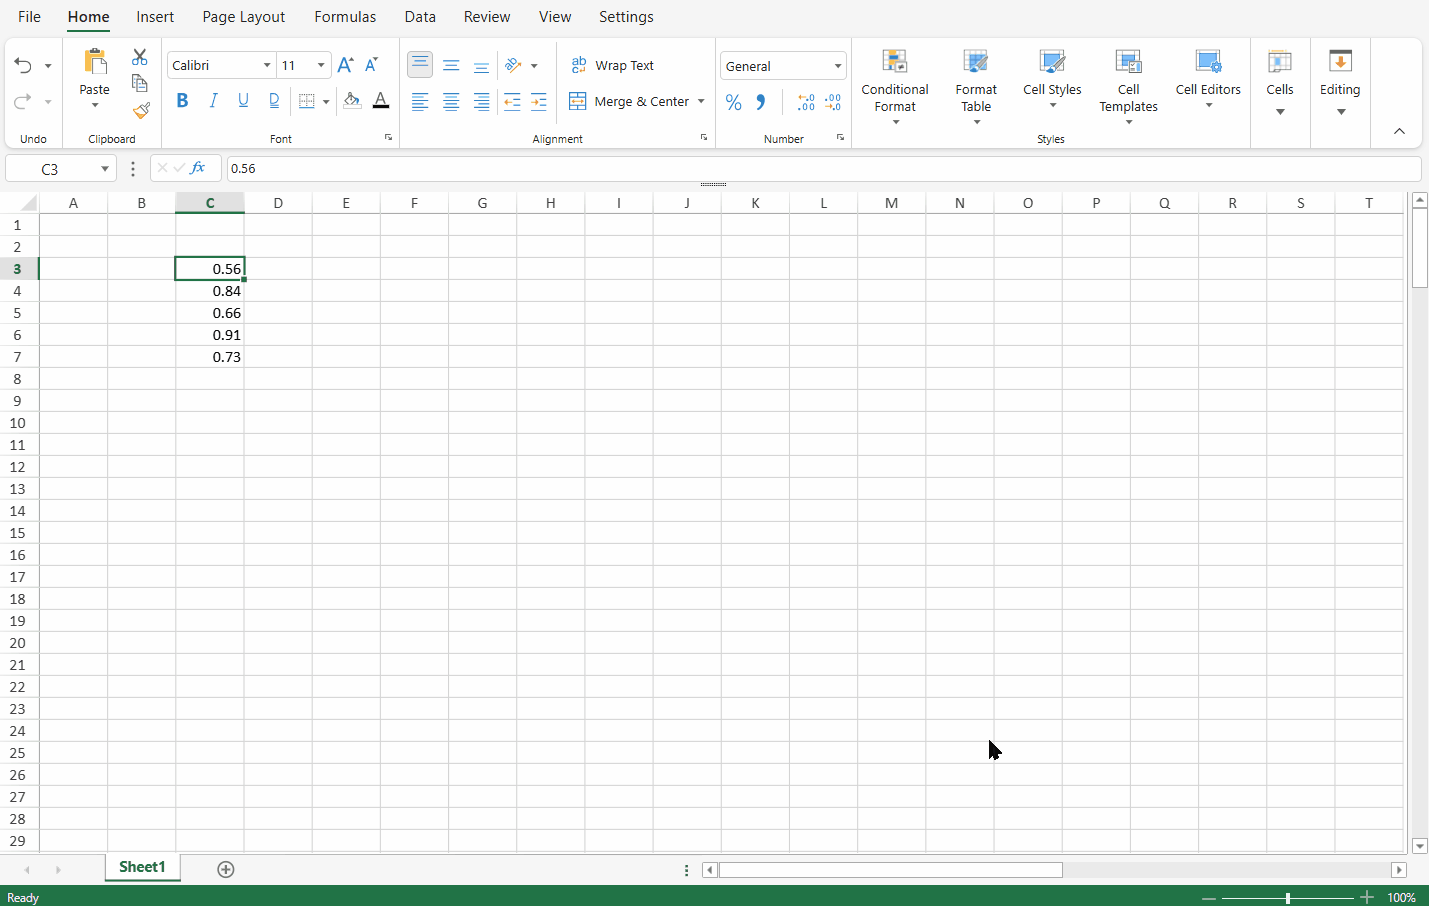Open the borders dropdown arrow
The width and height of the screenshot is (1429, 906).
(326, 102)
